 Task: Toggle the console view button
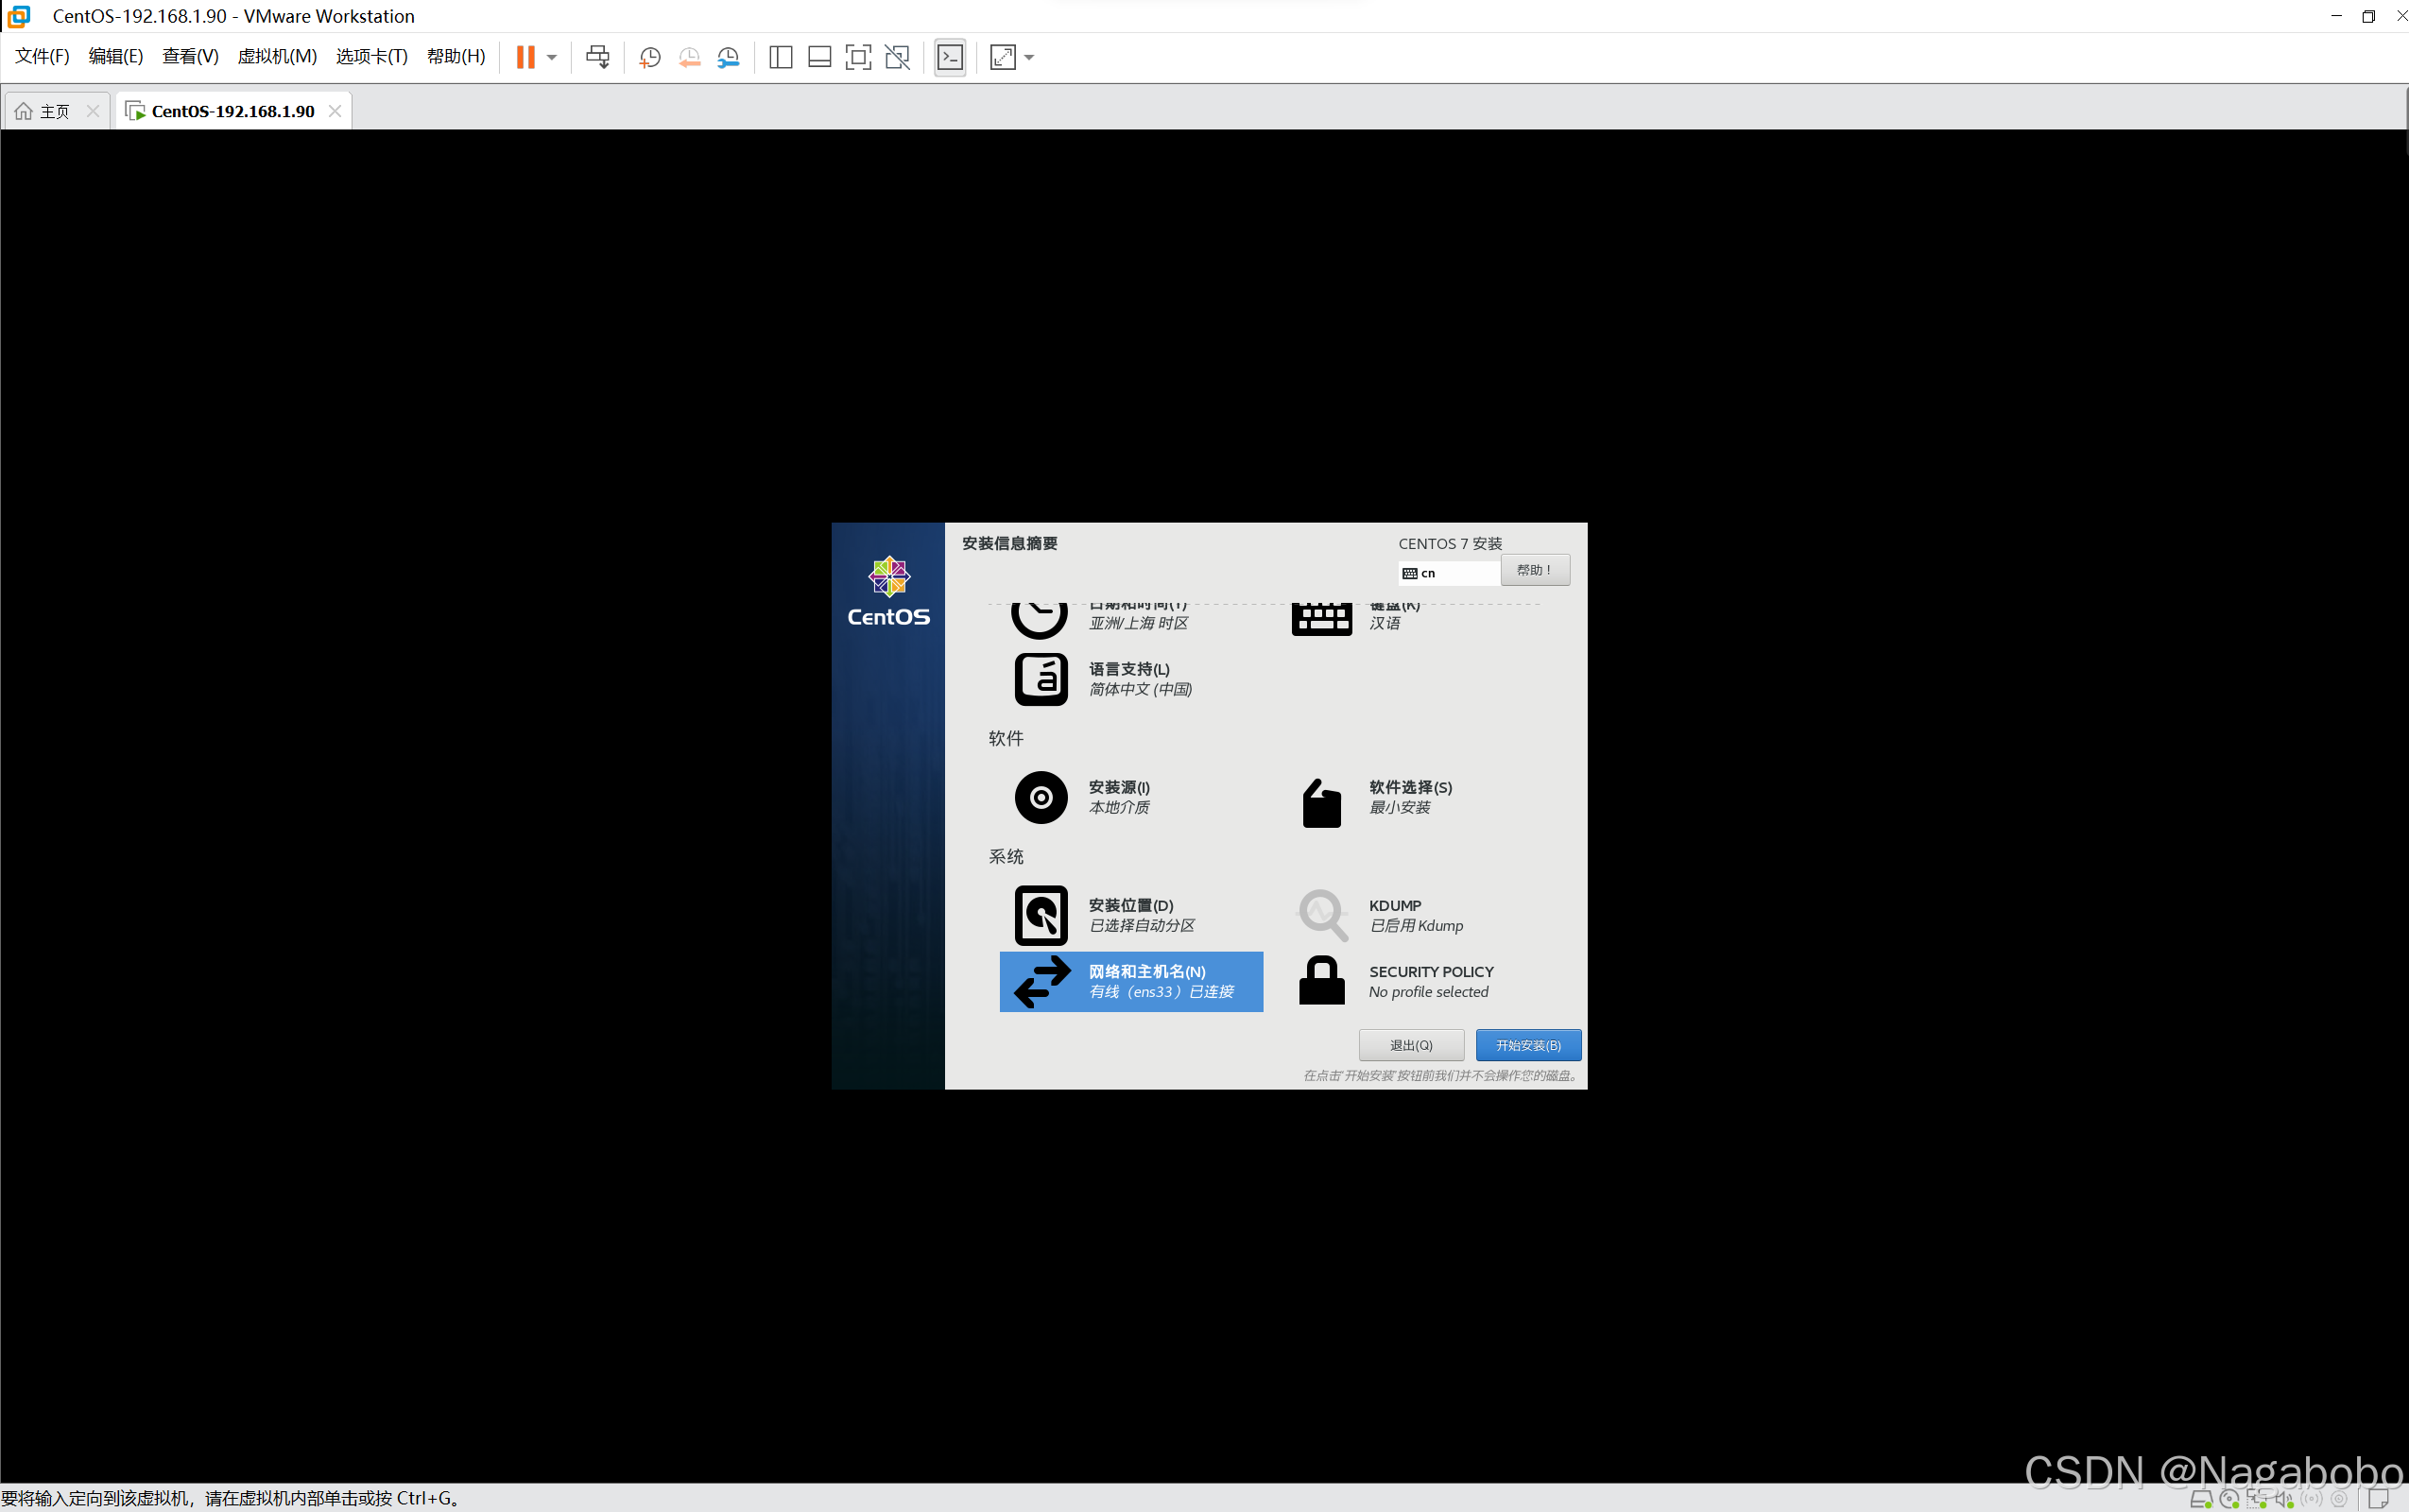click(949, 57)
